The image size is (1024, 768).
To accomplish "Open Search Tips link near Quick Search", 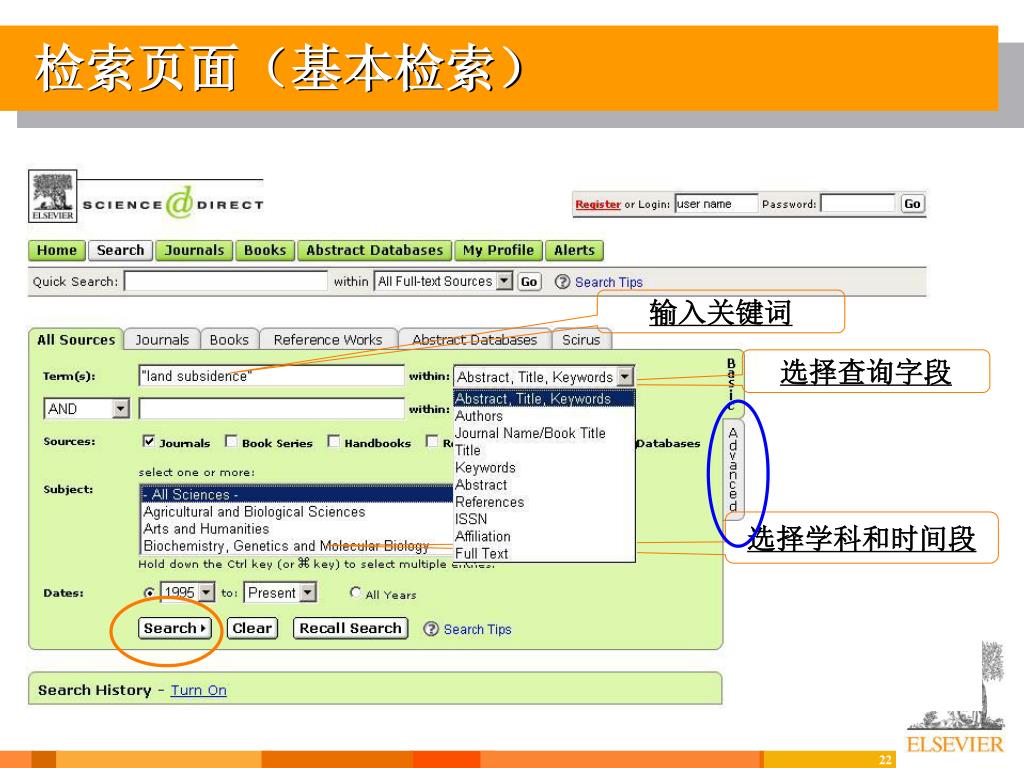I will coord(609,282).
